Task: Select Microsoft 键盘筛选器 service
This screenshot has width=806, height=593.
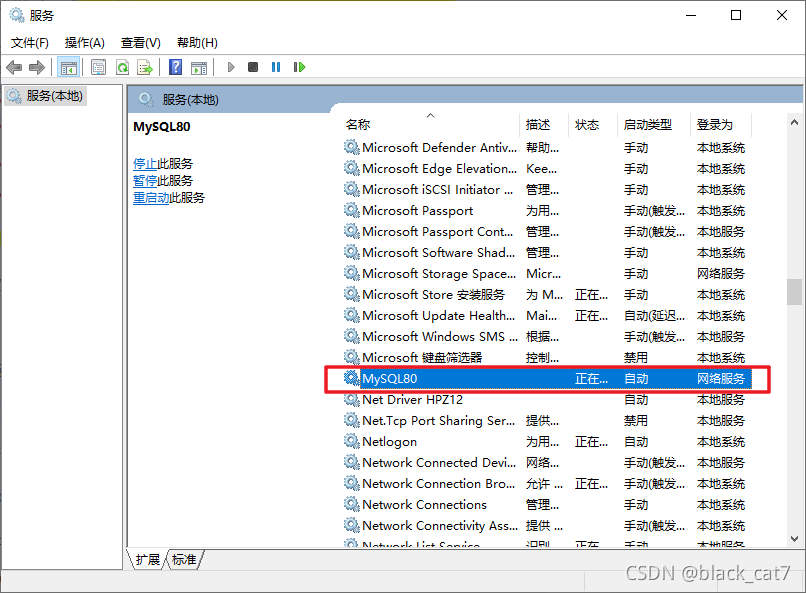Action: [x=547, y=358]
